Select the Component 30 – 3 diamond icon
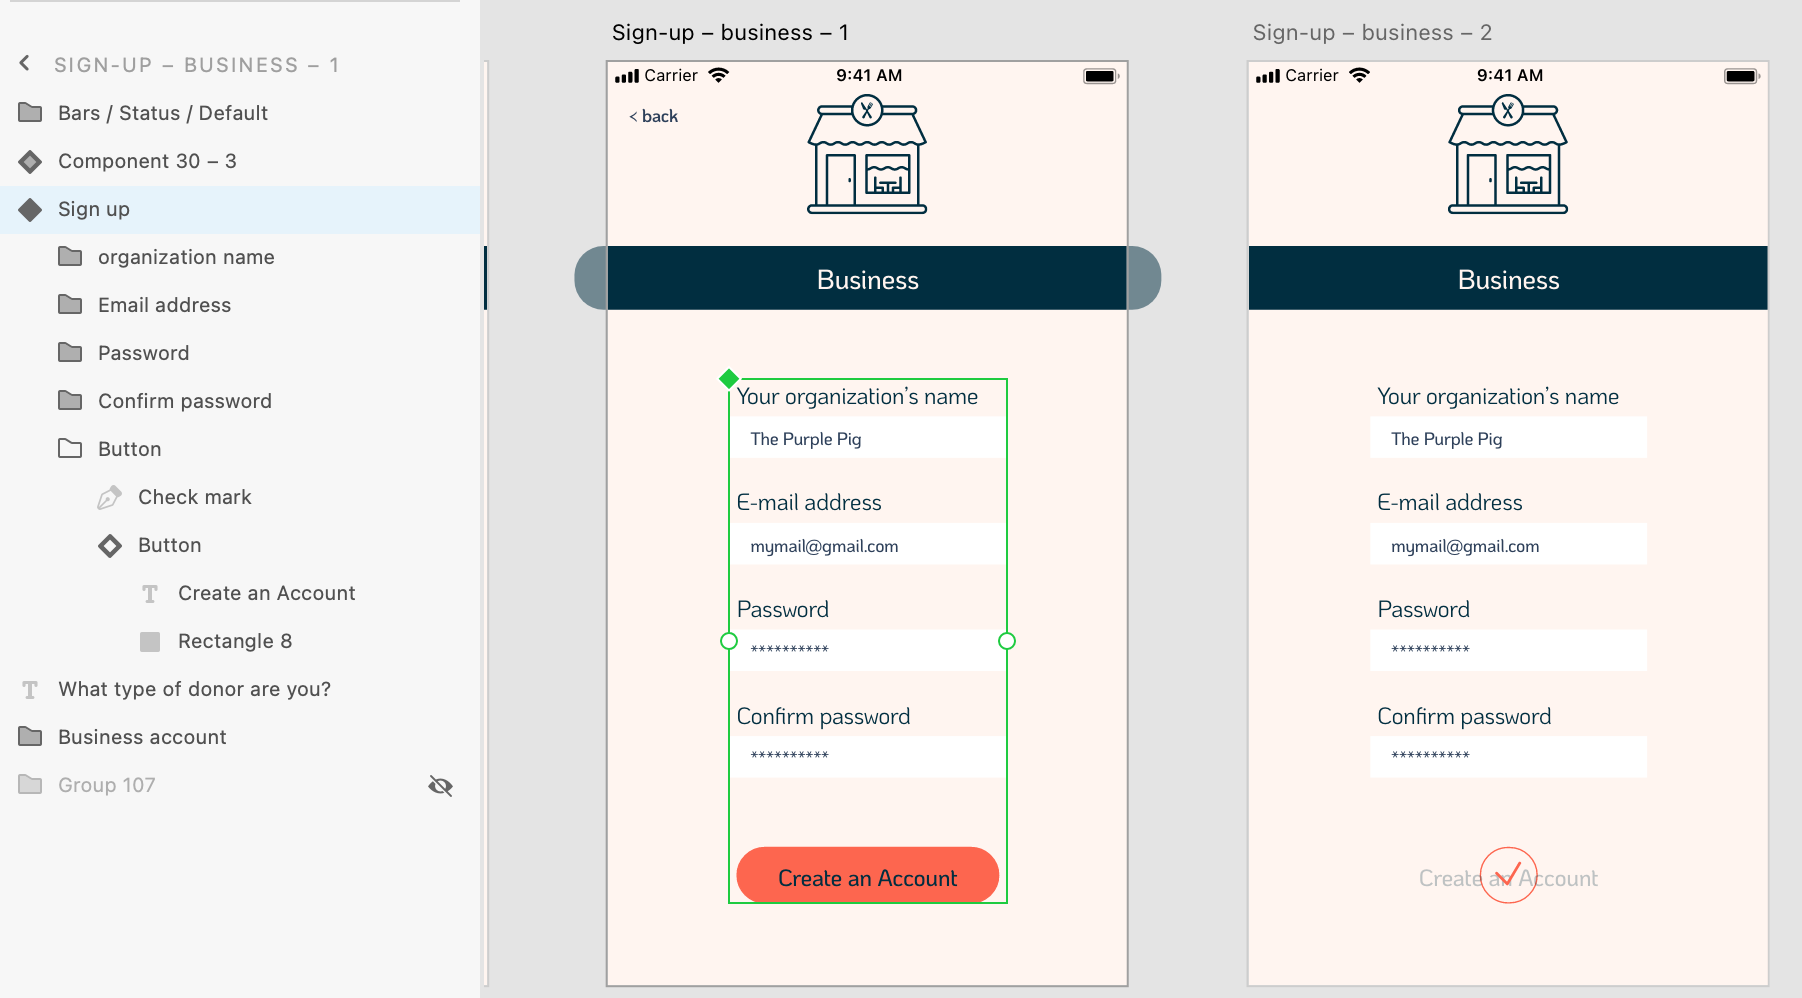1802x998 pixels. (x=30, y=161)
